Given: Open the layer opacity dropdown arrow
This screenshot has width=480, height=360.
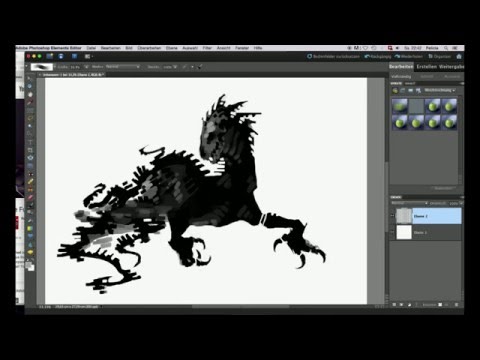Looking at the screenshot, I should [461, 203].
